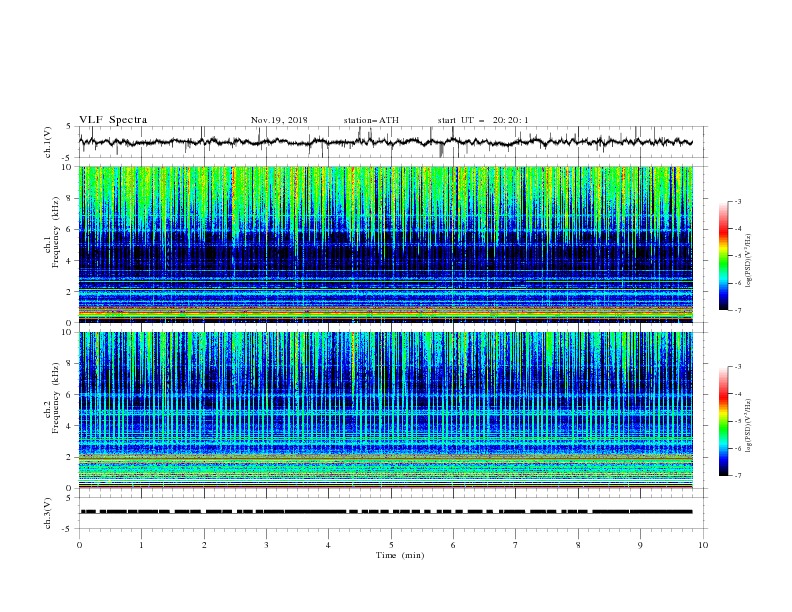Click time axis tick label "1"
The width and height of the screenshot is (792, 612).
click(141, 545)
